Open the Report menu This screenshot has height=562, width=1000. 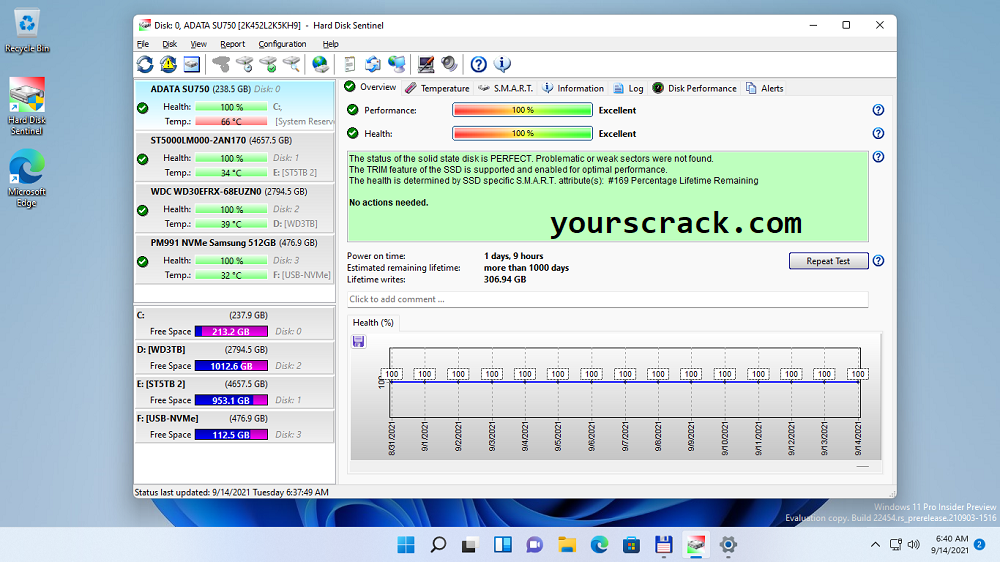coord(232,44)
